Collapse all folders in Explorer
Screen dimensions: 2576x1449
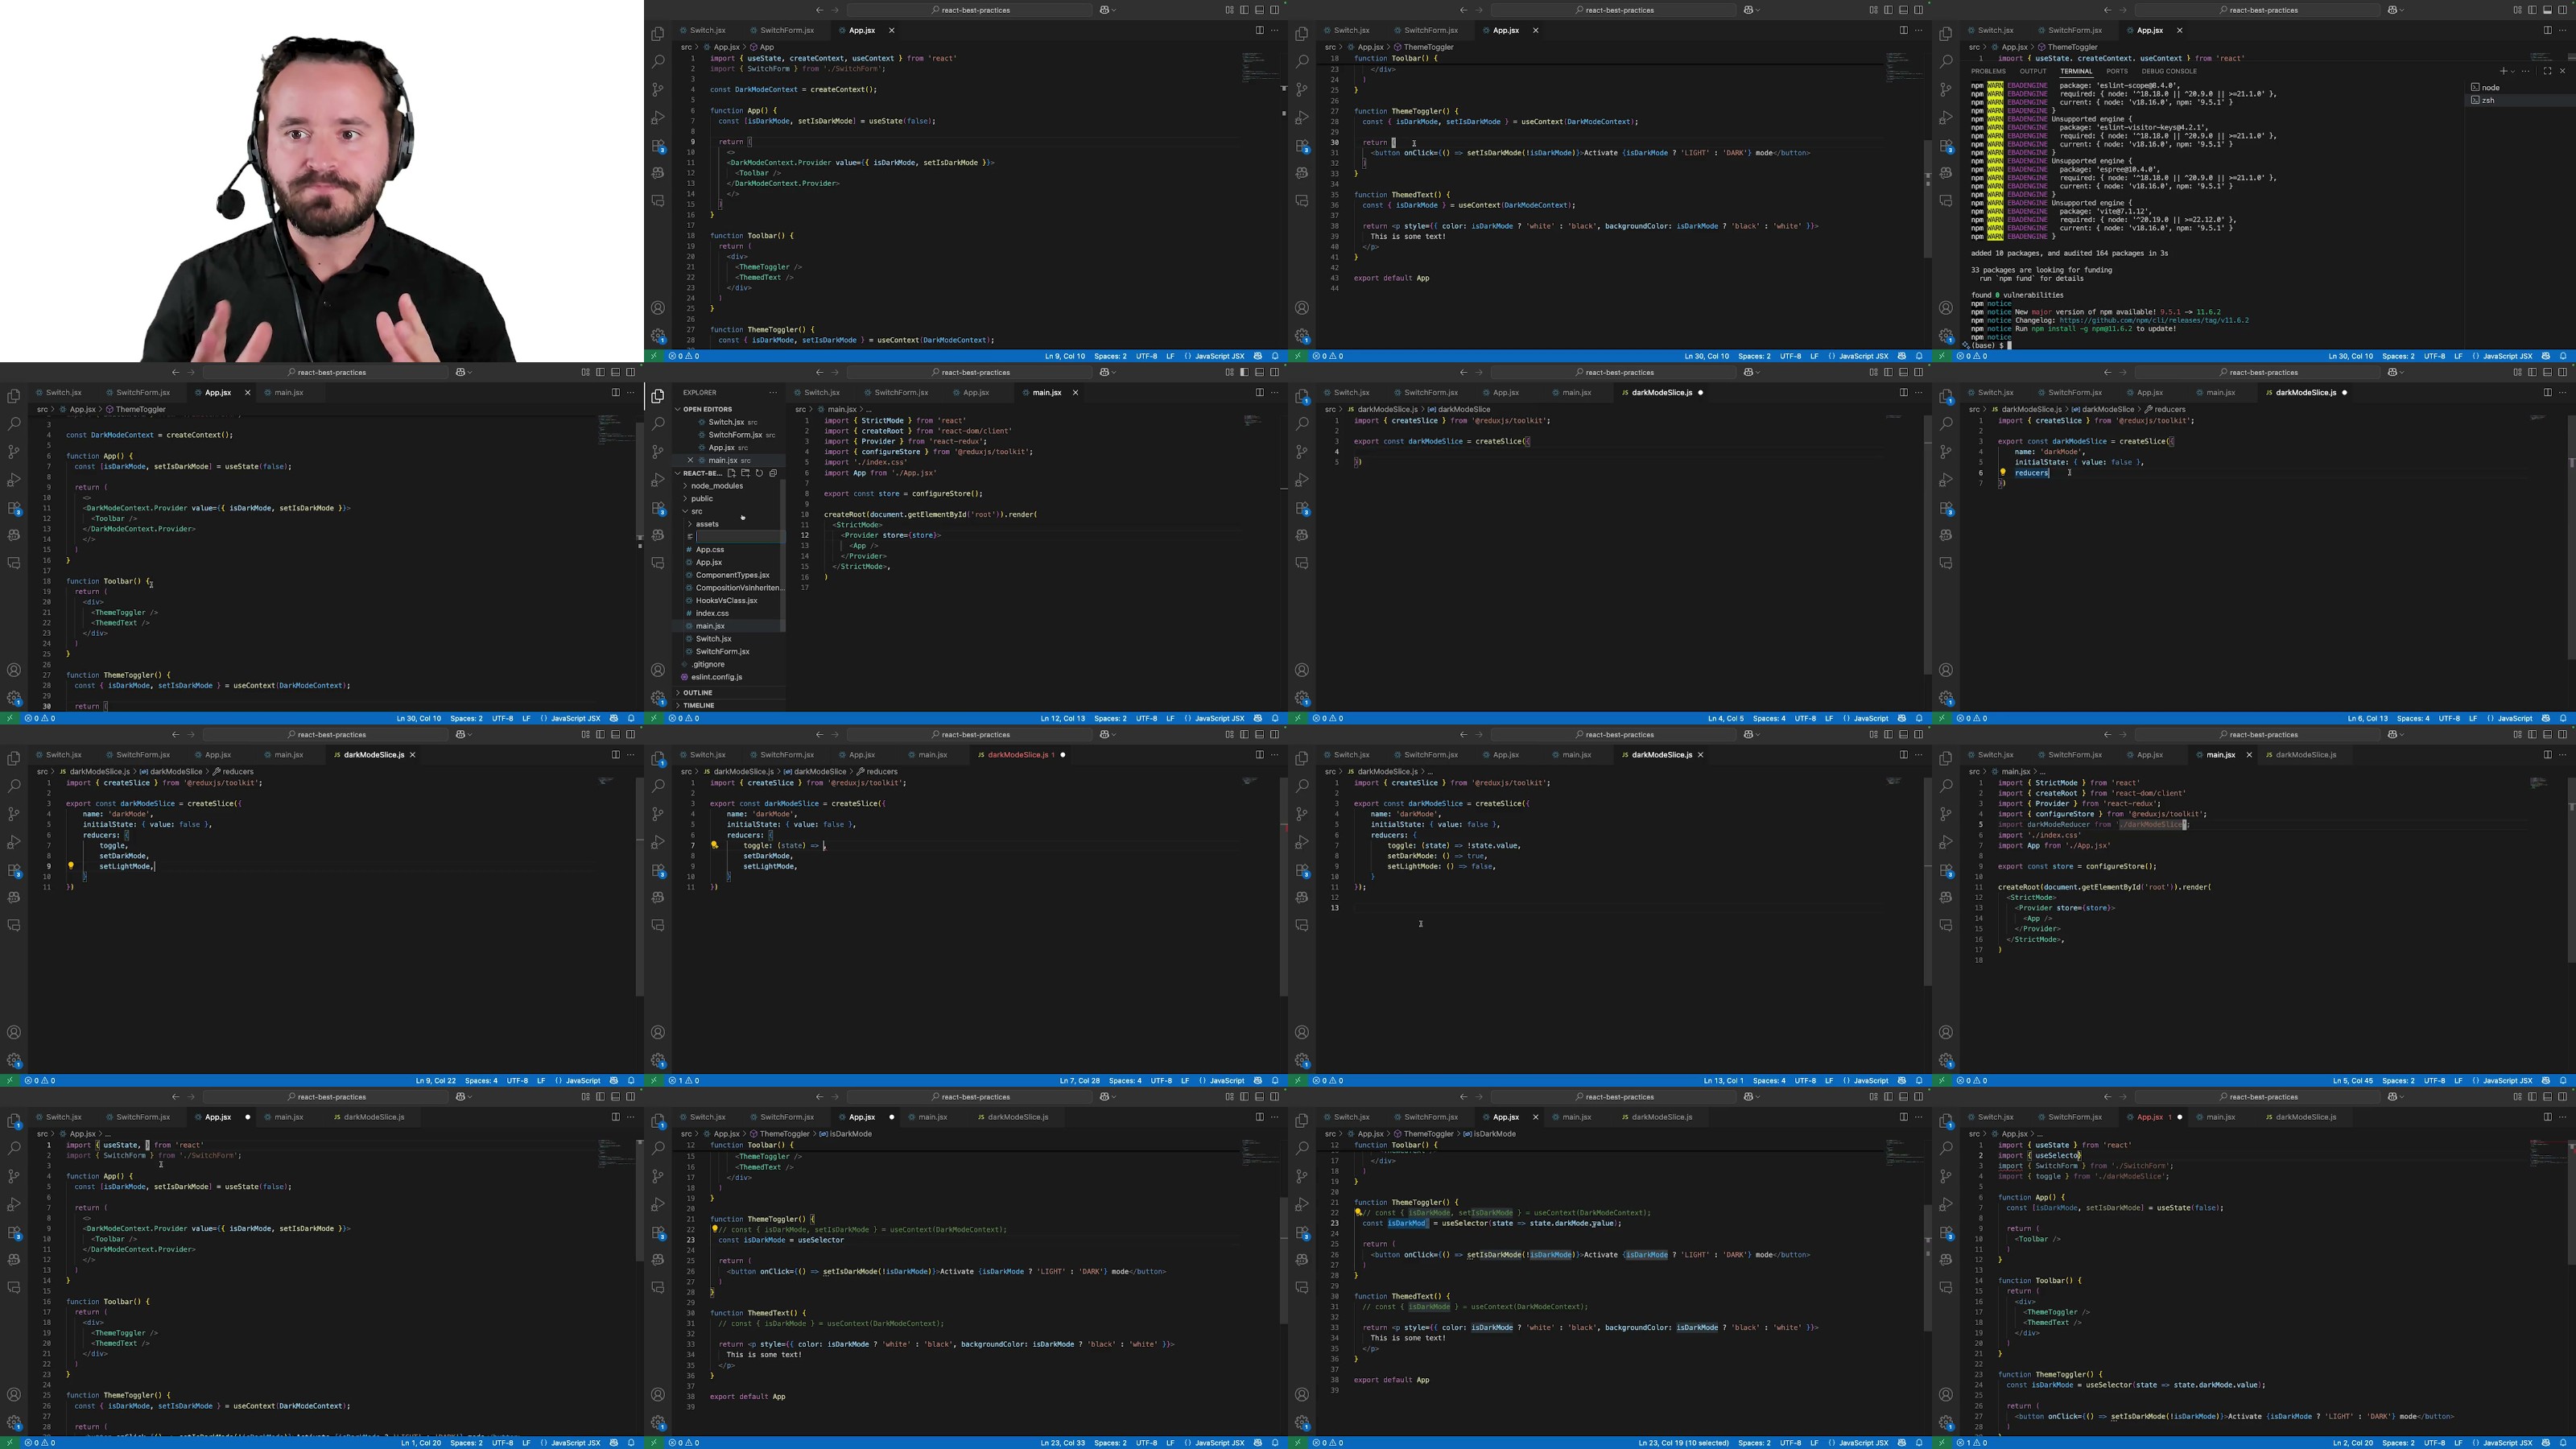tap(773, 473)
